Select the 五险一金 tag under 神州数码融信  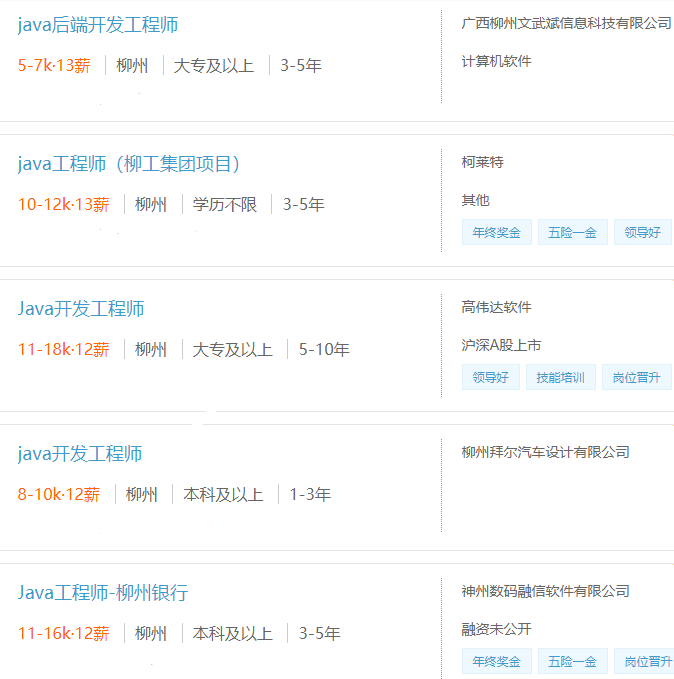[x=572, y=661]
